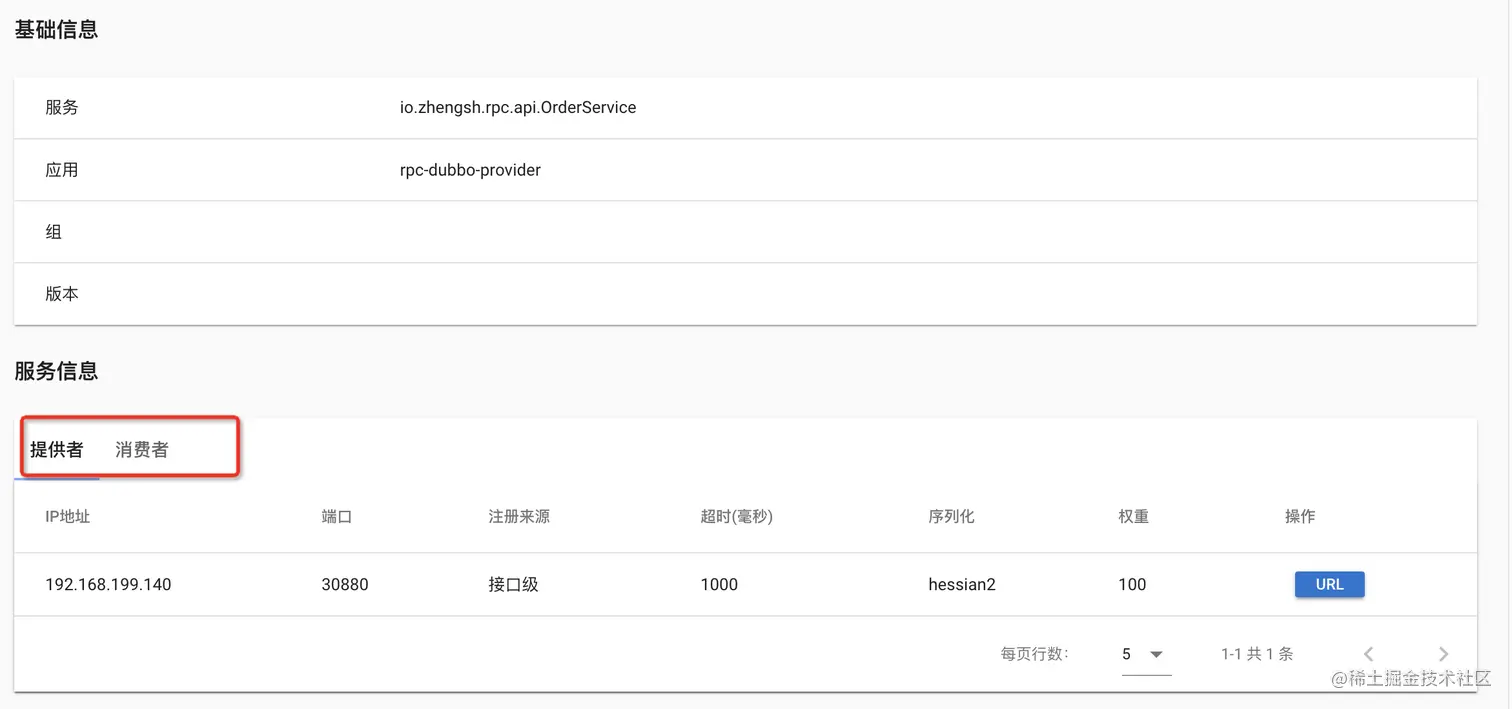Click the 应用 row label
1512x709 pixels.
click(62, 170)
